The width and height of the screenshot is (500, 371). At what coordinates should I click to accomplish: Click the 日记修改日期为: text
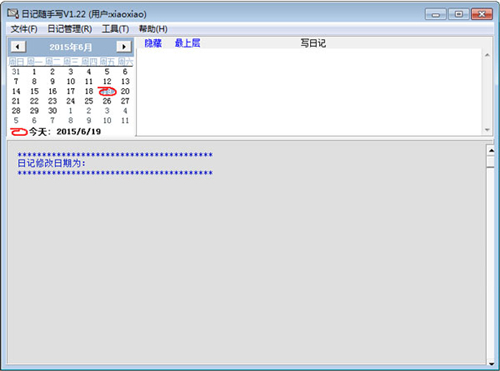pos(51,163)
